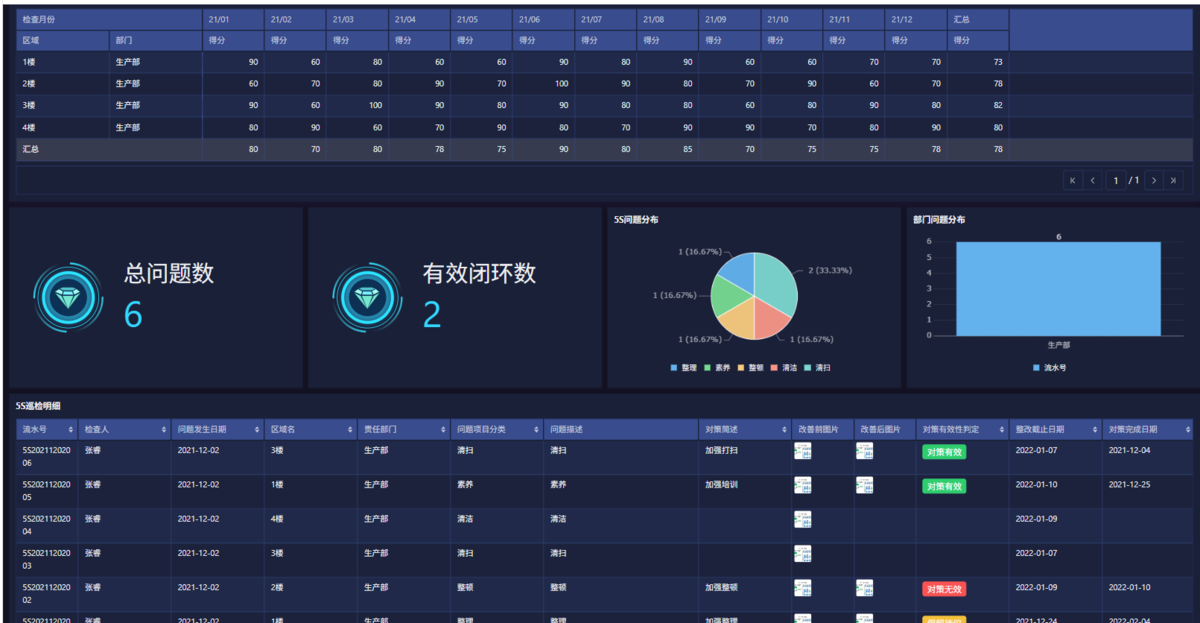Click the 问题描述 column header
This screenshot has width=1200, height=623.
coord(620,429)
